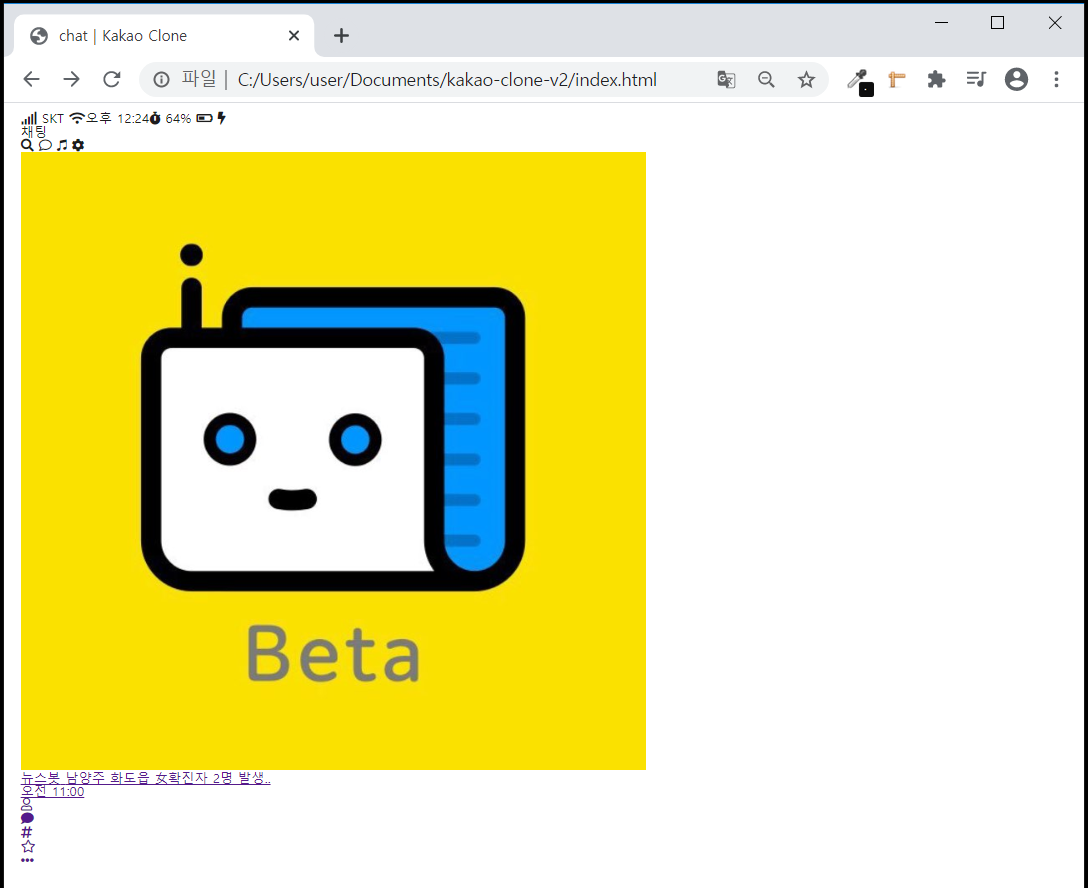1088x888 pixels.
Task: Click the music note icon
Action: (62, 145)
